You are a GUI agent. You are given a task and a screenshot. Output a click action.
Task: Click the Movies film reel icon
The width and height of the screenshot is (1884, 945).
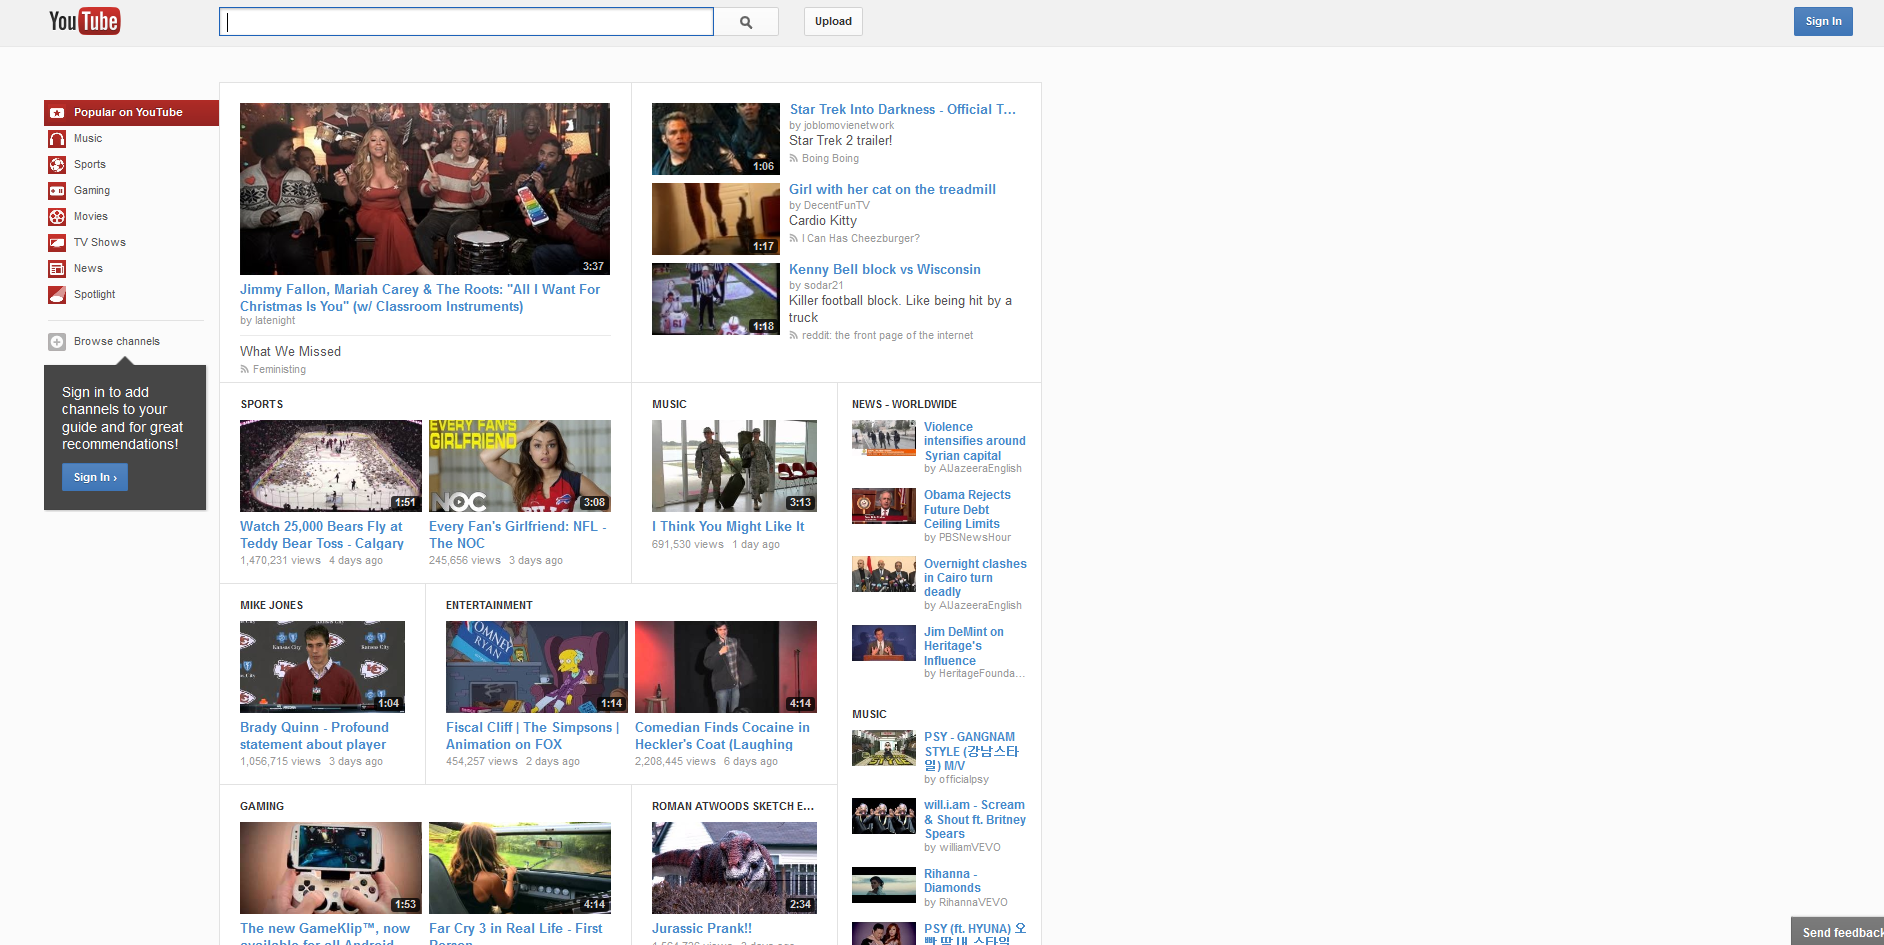click(57, 217)
